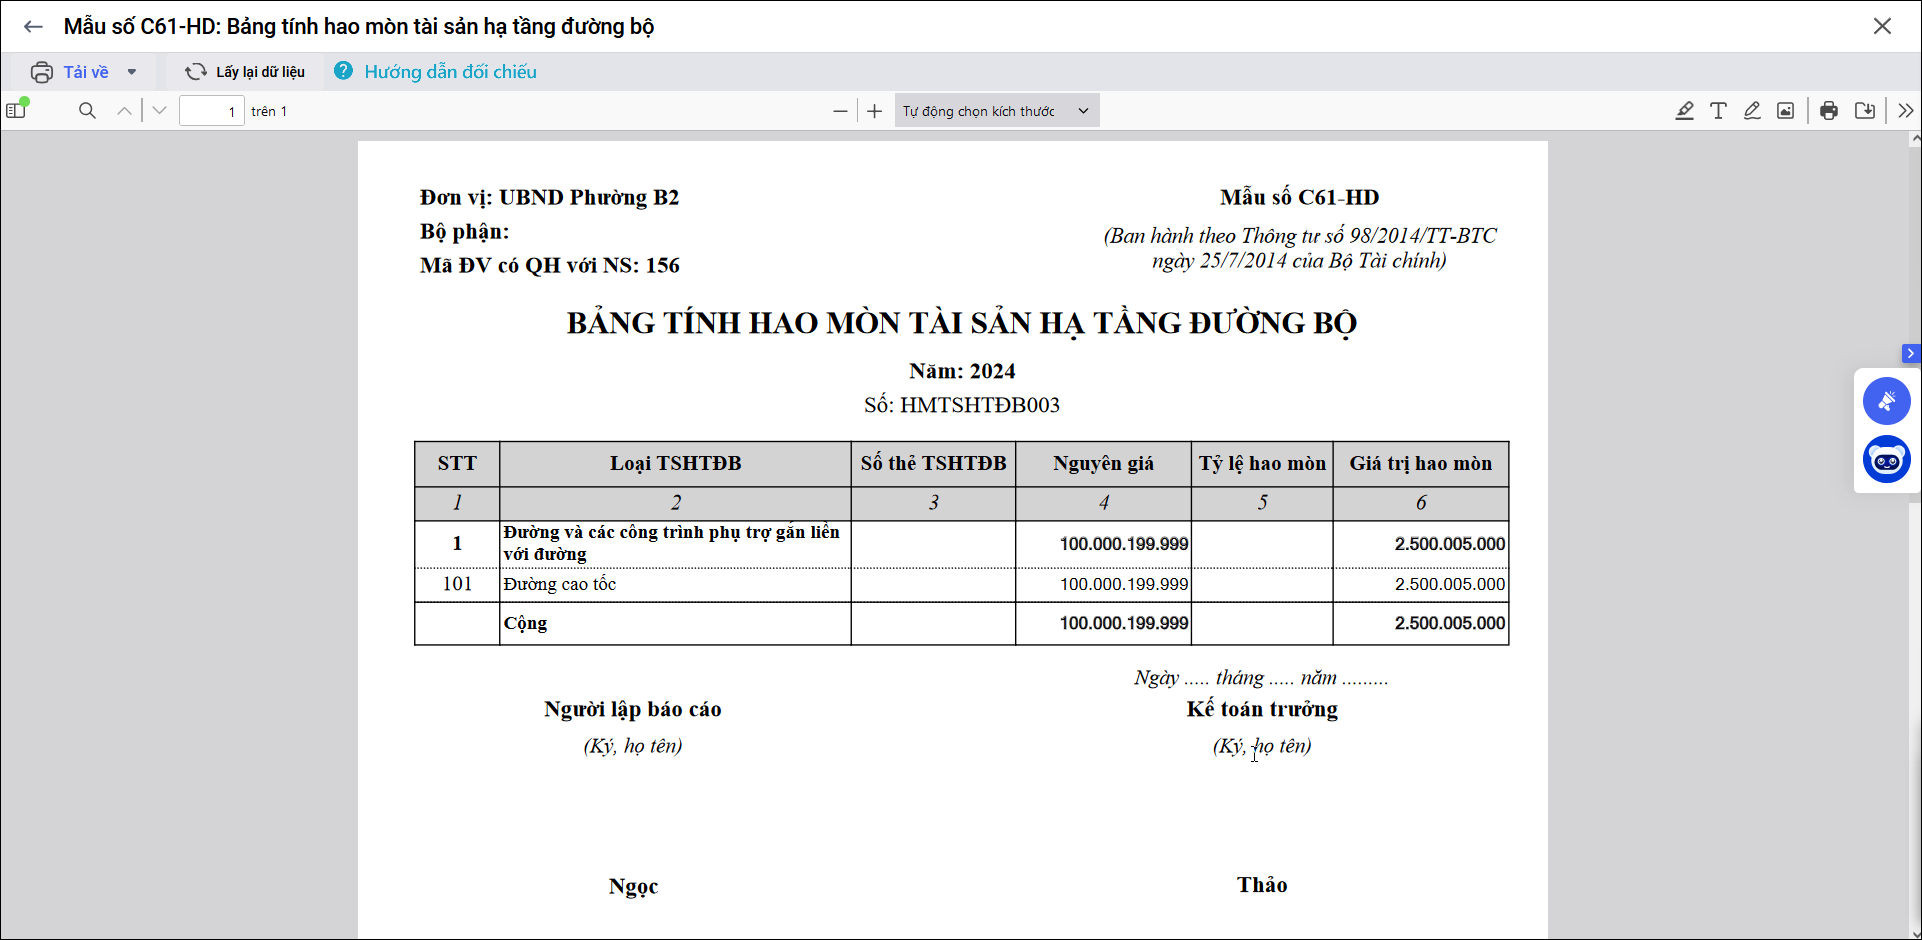Click the scrollbar up arrow
The image size is (1922, 940).
tap(1914, 140)
